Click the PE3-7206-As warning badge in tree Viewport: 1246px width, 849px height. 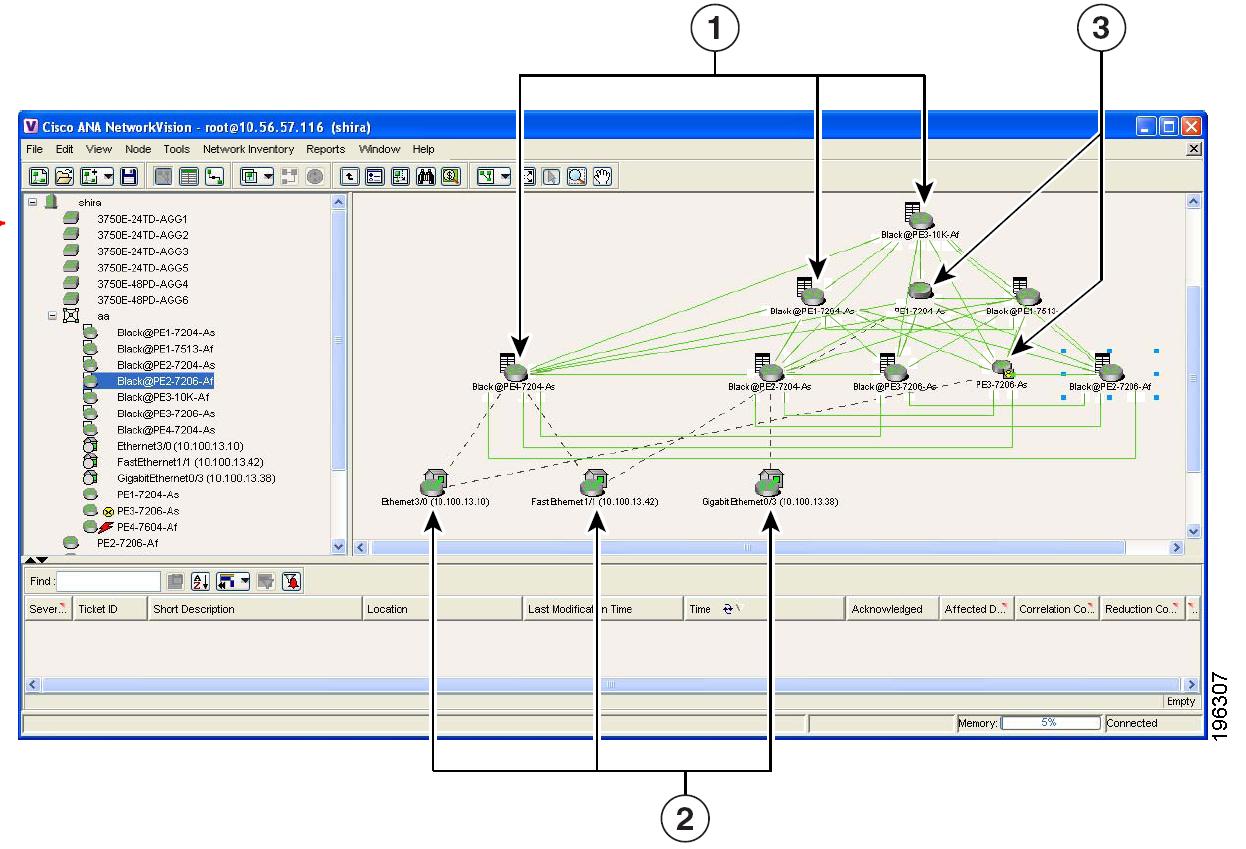(x=107, y=511)
